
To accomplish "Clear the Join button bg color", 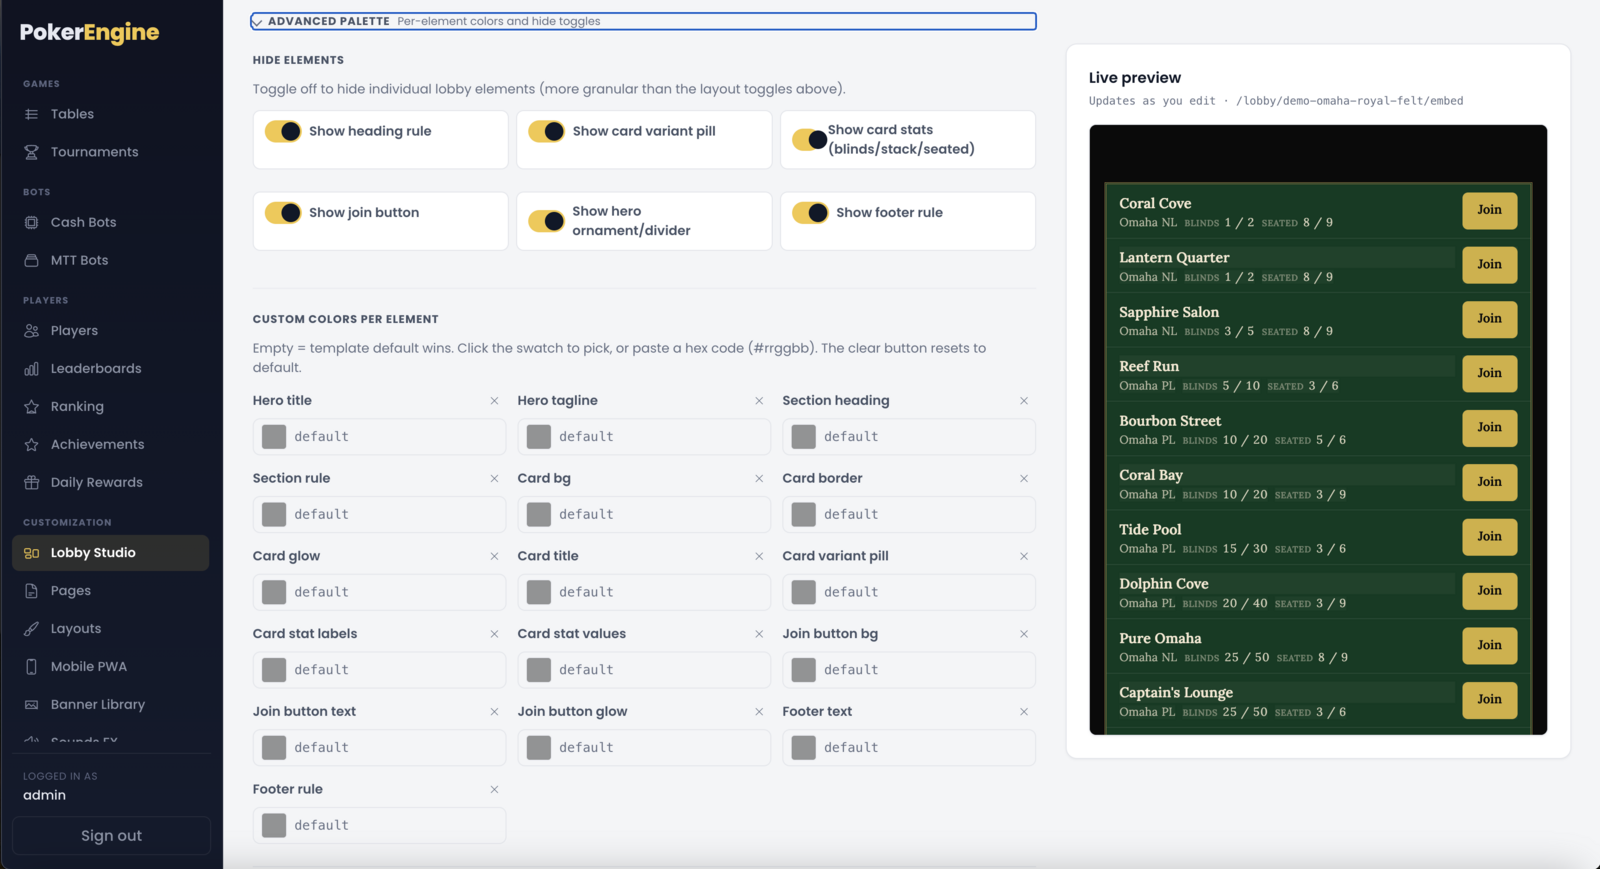I will coord(1024,634).
